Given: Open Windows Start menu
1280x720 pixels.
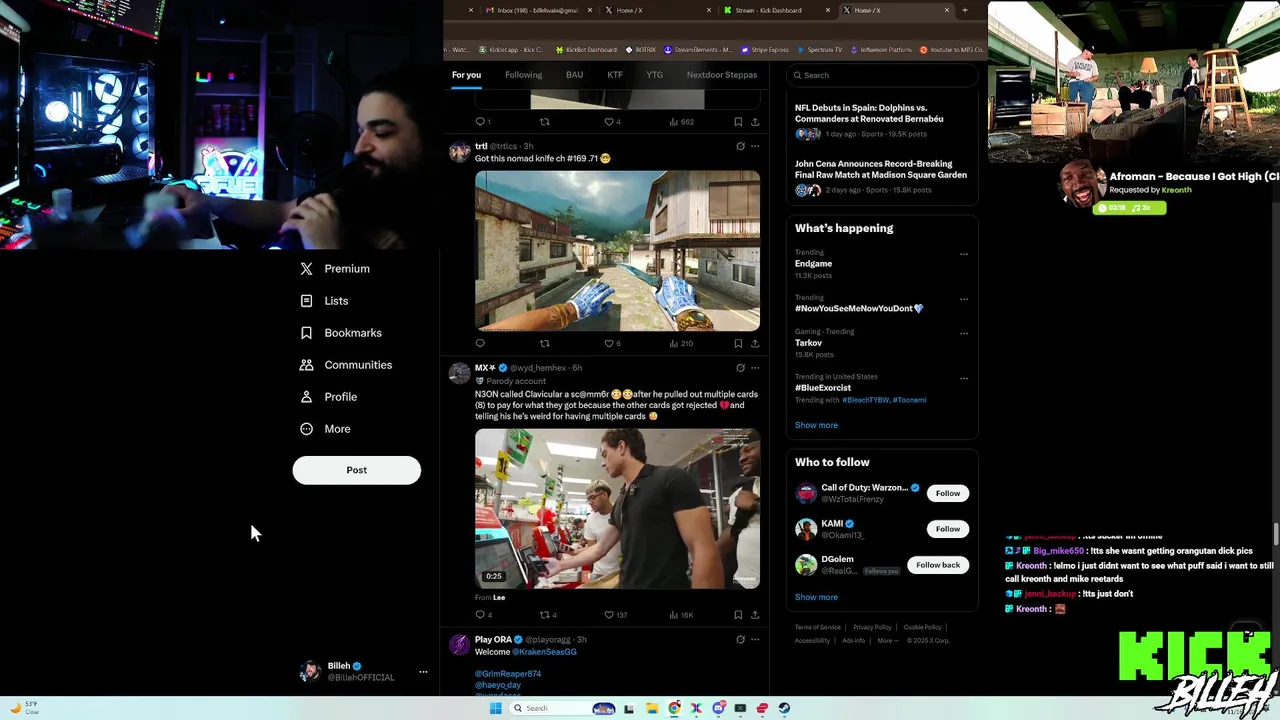Looking at the screenshot, I should 495,708.
